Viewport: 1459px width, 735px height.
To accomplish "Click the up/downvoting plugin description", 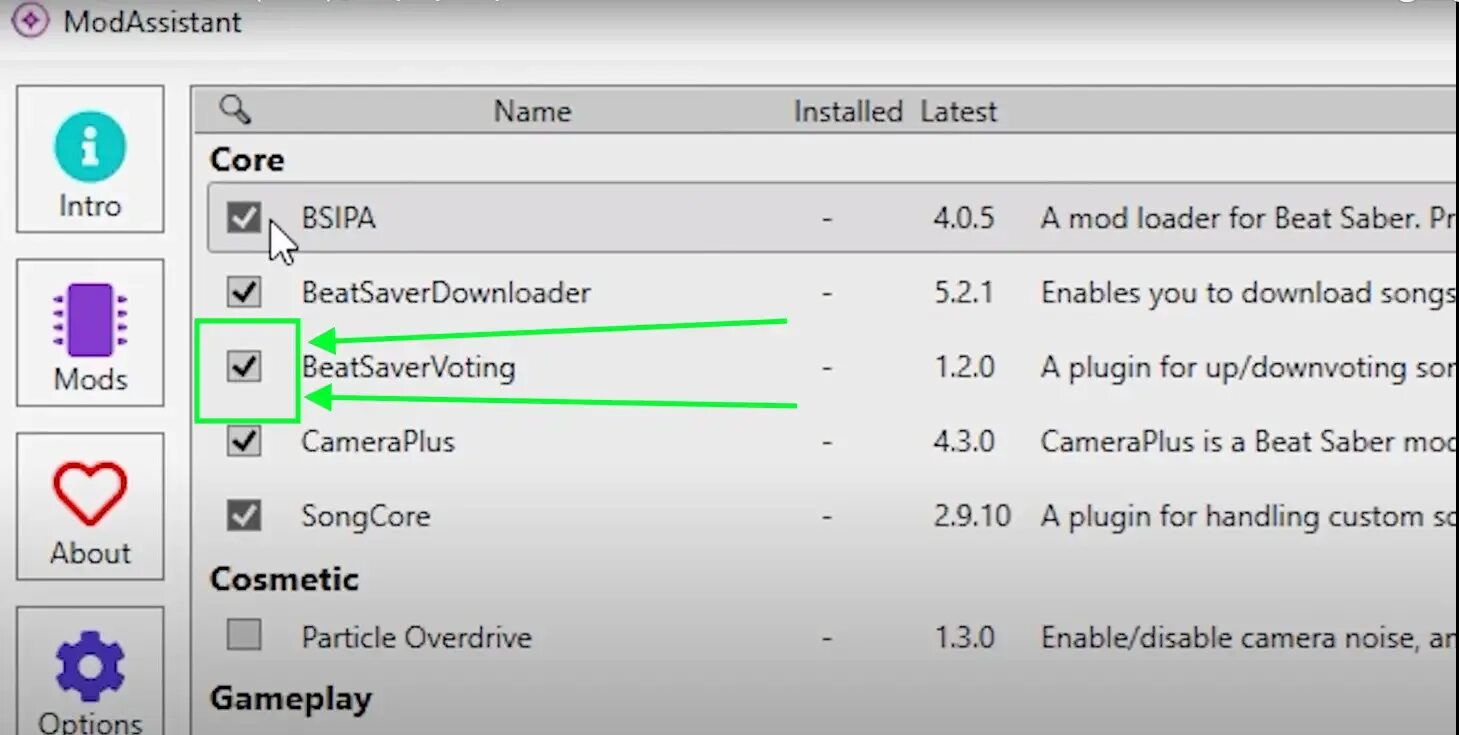I will pyautogui.click(x=1248, y=367).
